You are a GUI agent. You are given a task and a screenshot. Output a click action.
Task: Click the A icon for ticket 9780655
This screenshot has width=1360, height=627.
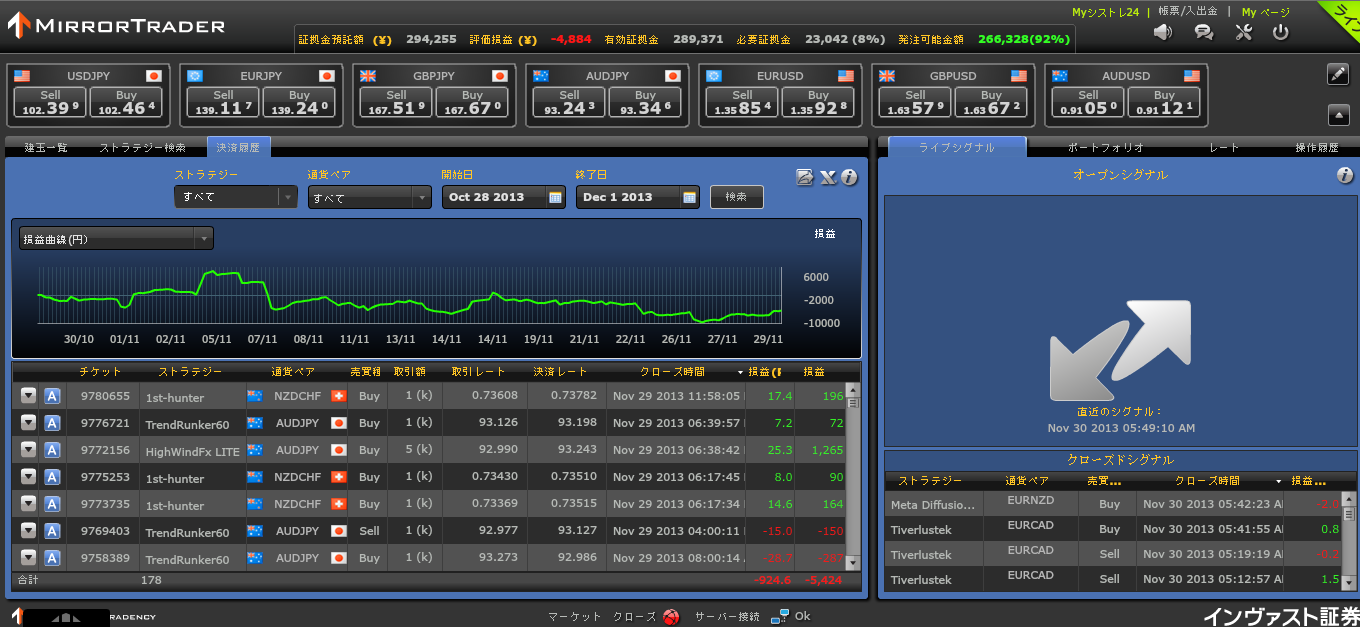tap(53, 396)
